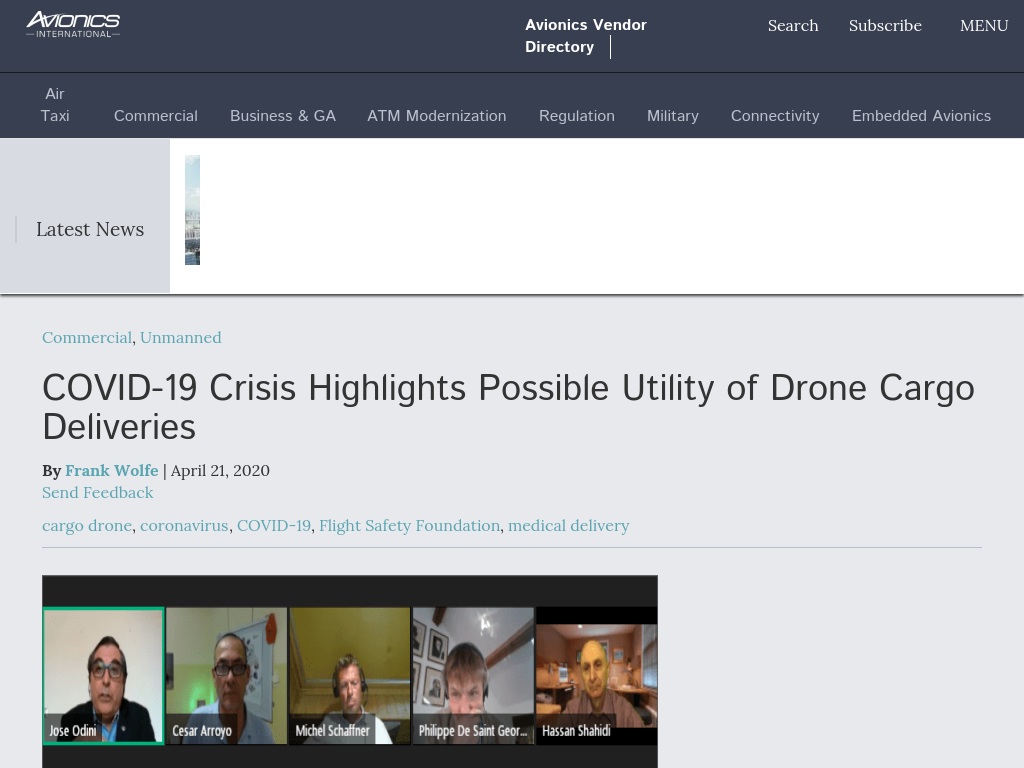This screenshot has height=768, width=1024.
Task: Click the Jose Odini video tile
Action: coord(103,676)
